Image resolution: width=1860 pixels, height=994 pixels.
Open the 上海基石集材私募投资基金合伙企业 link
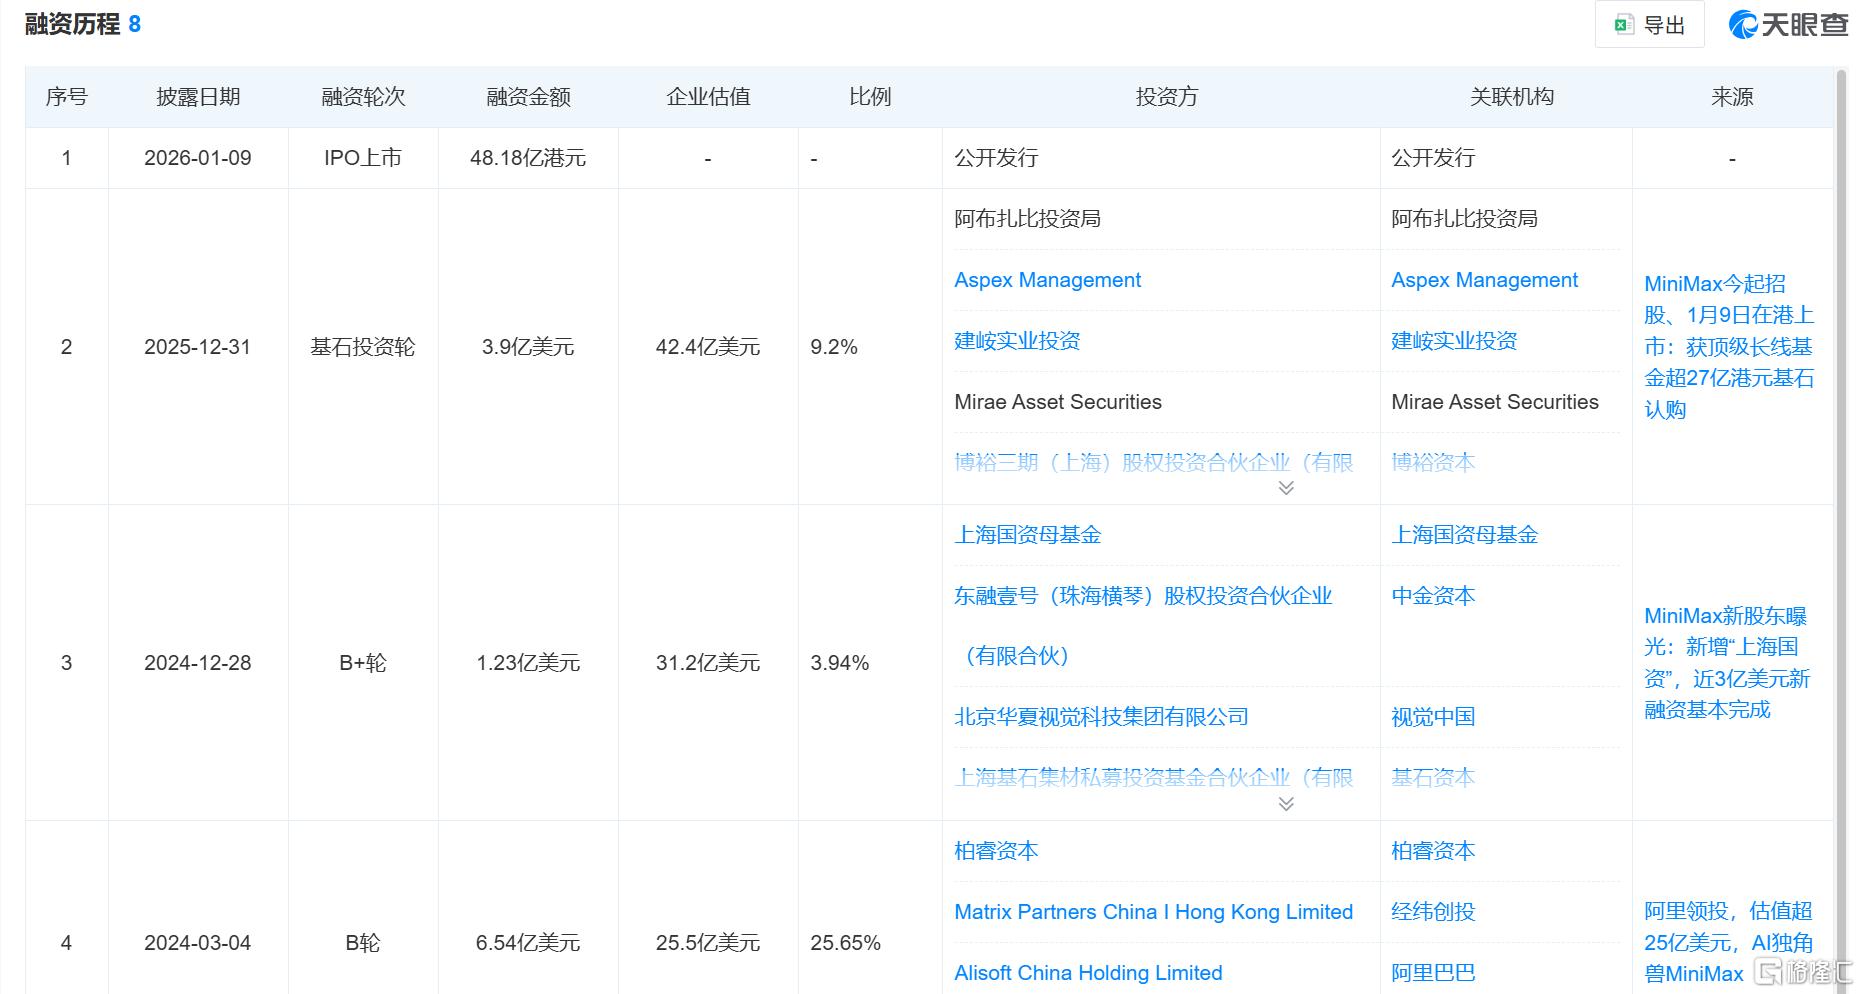[x=1153, y=778]
